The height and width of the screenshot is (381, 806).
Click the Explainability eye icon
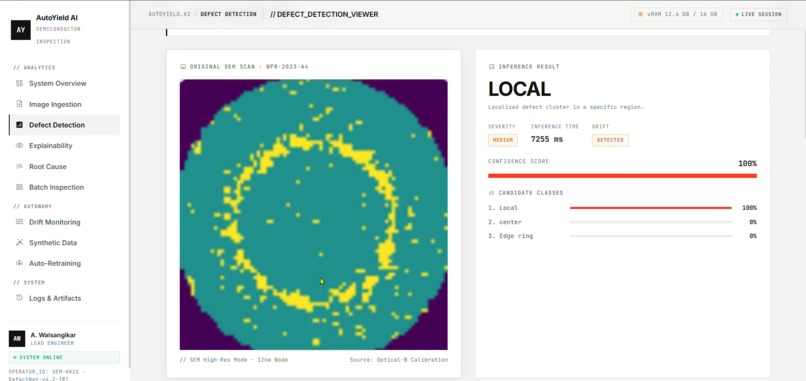[20, 146]
